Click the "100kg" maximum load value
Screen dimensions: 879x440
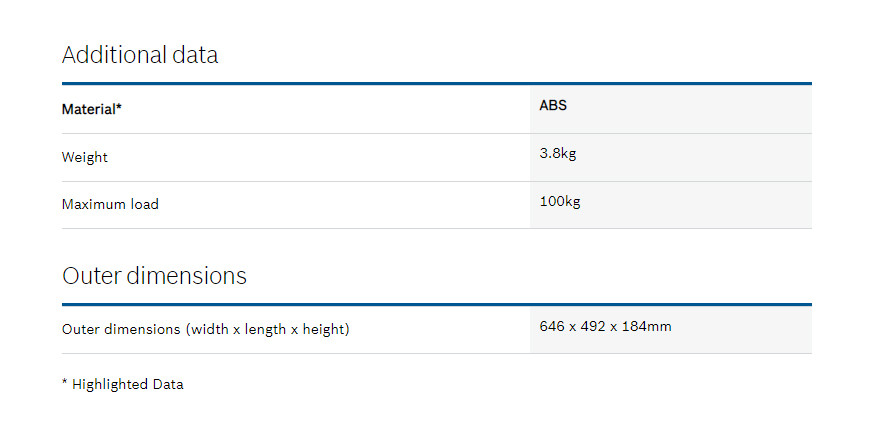click(x=560, y=201)
